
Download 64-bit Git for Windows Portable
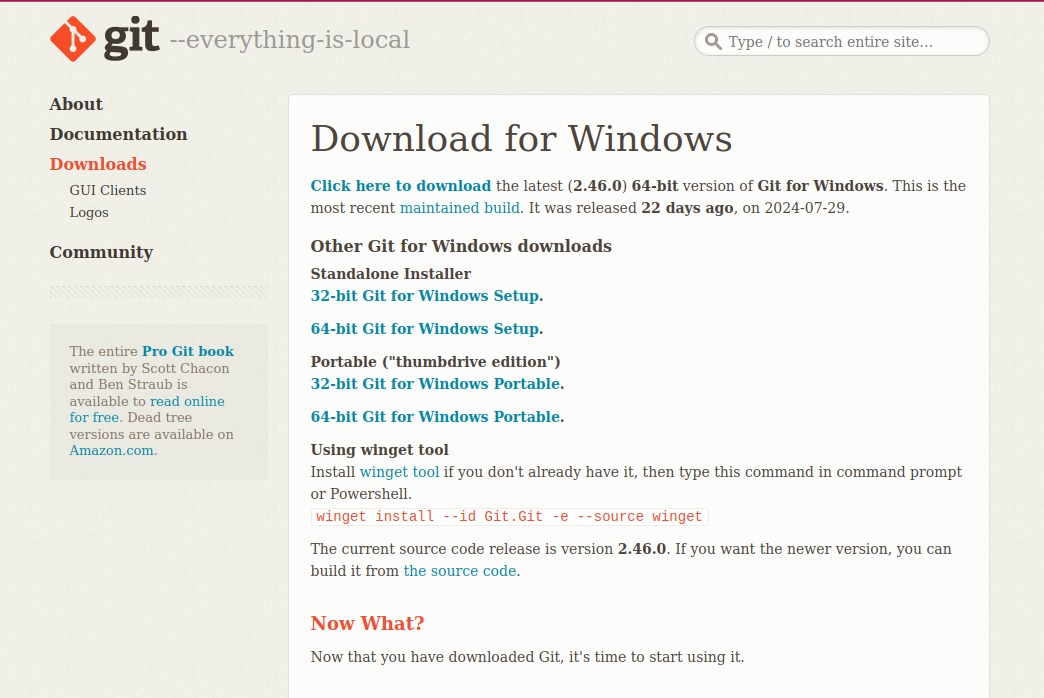437,416
